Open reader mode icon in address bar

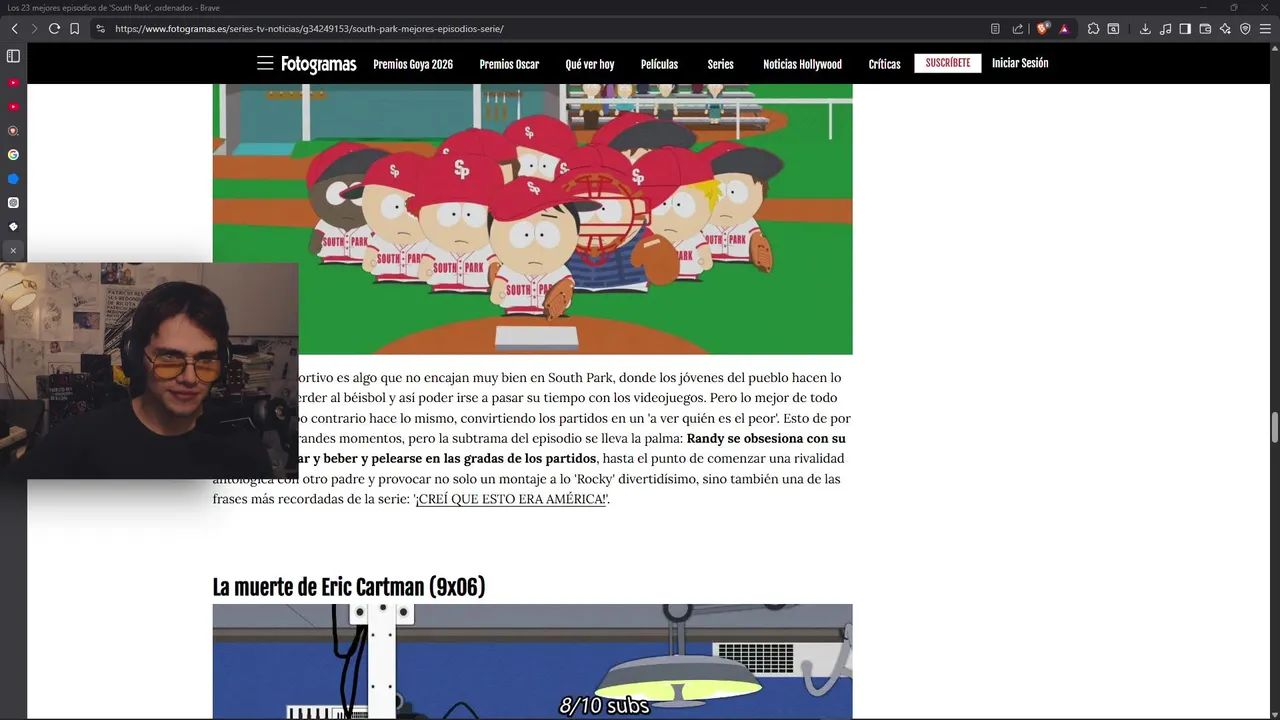point(995,29)
